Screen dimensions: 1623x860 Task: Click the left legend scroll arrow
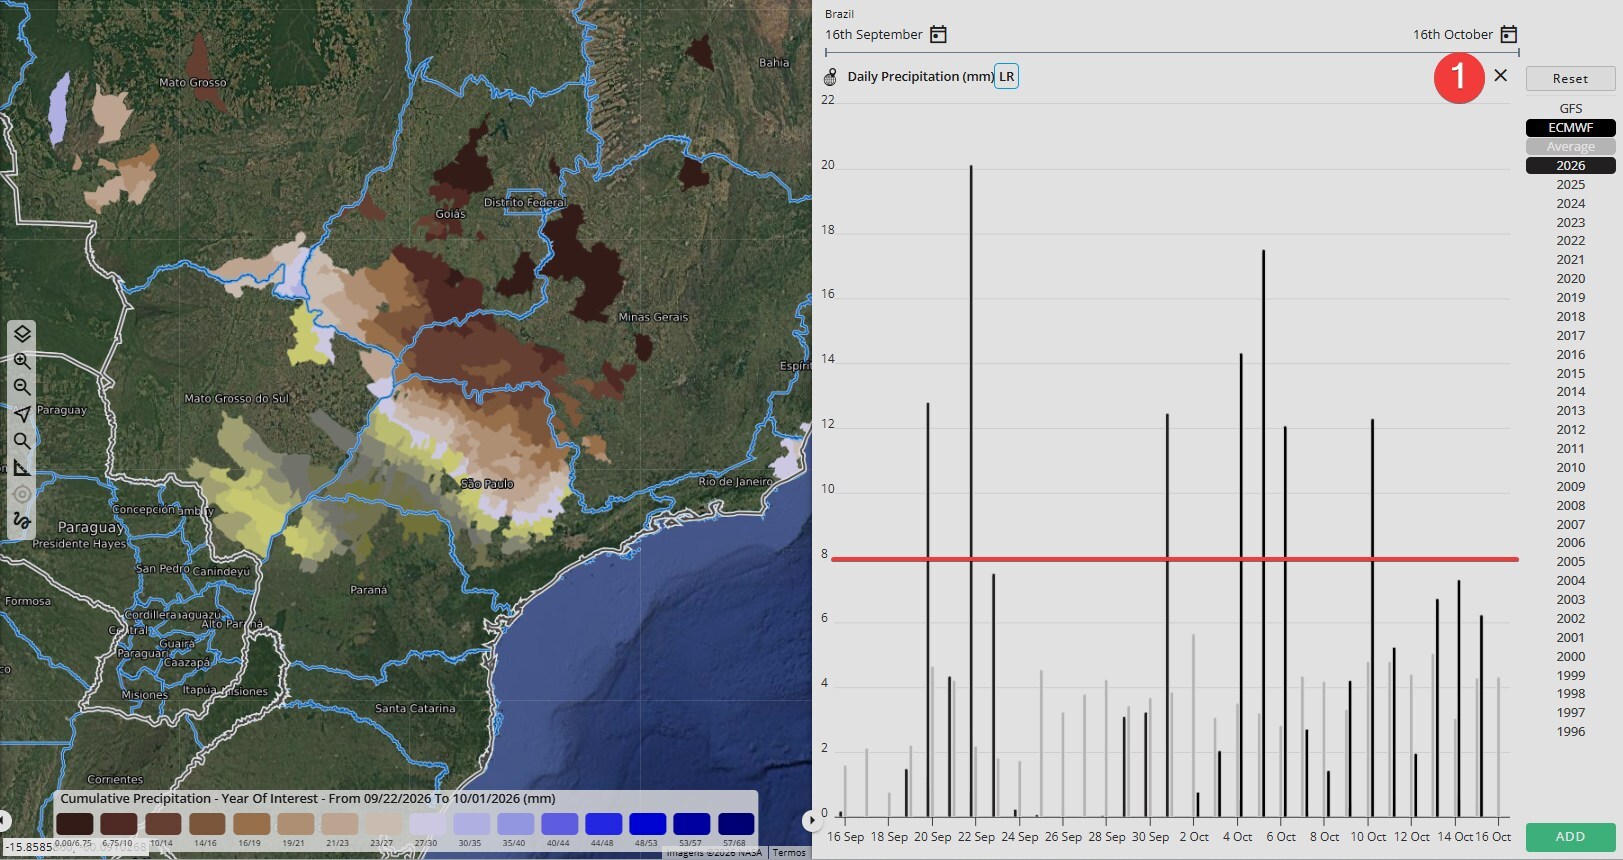tap(5, 820)
